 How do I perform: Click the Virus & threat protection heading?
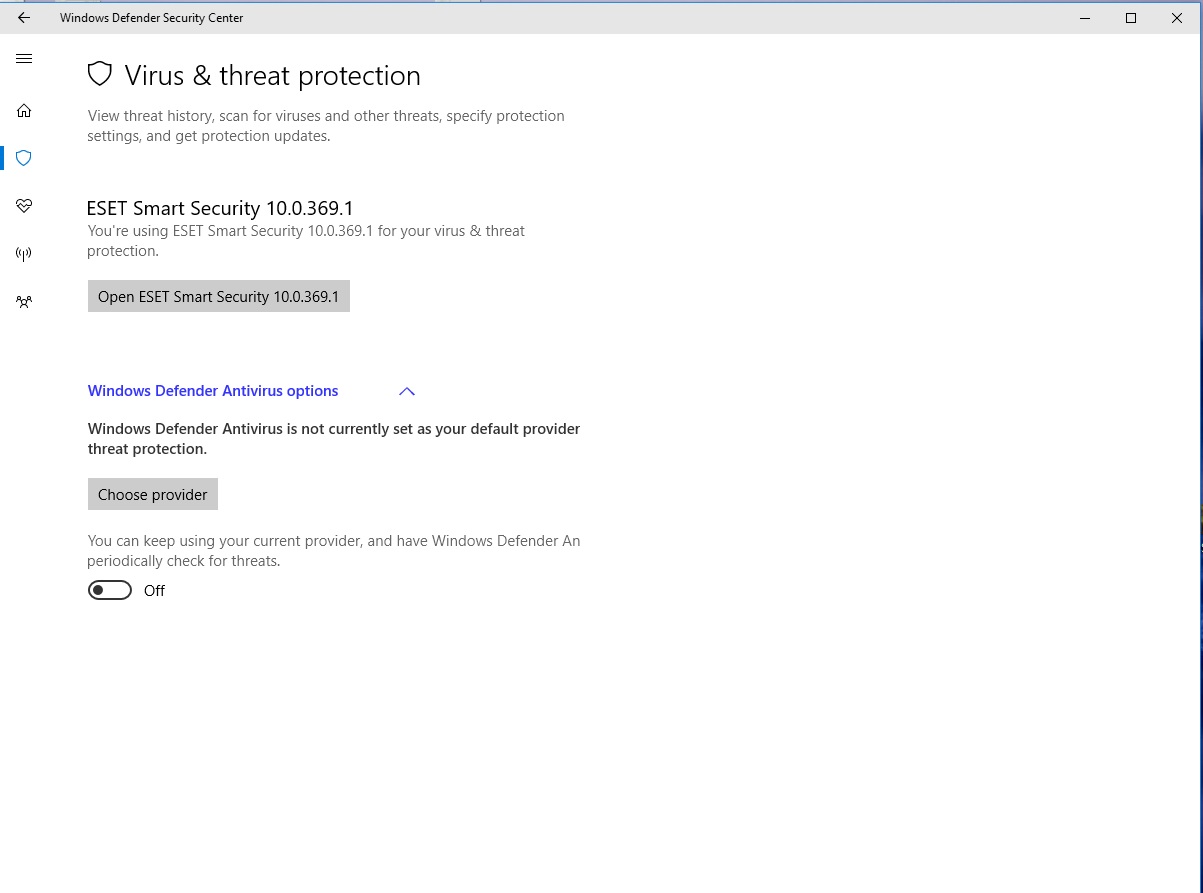tap(272, 76)
